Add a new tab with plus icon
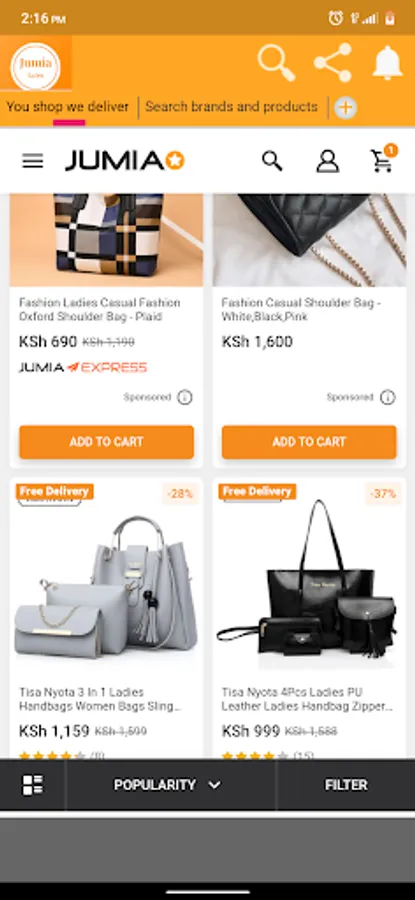 coord(346,107)
